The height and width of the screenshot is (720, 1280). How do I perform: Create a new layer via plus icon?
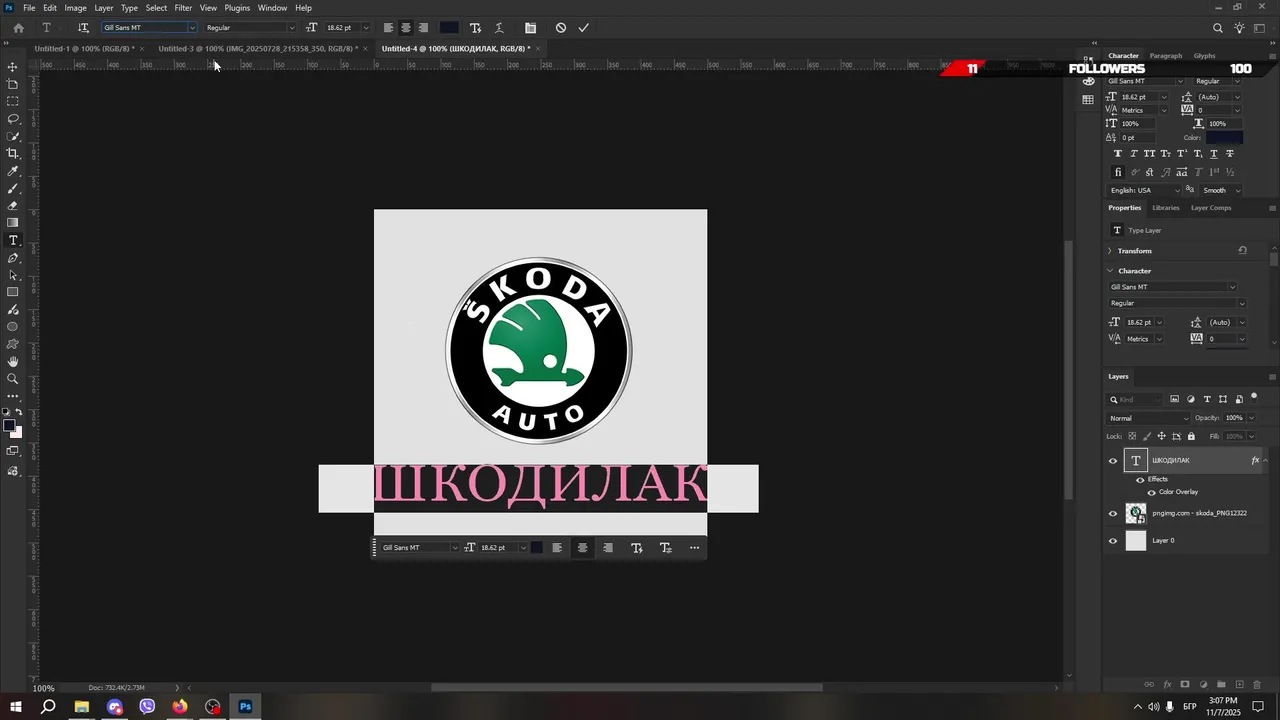coord(1239,685)
